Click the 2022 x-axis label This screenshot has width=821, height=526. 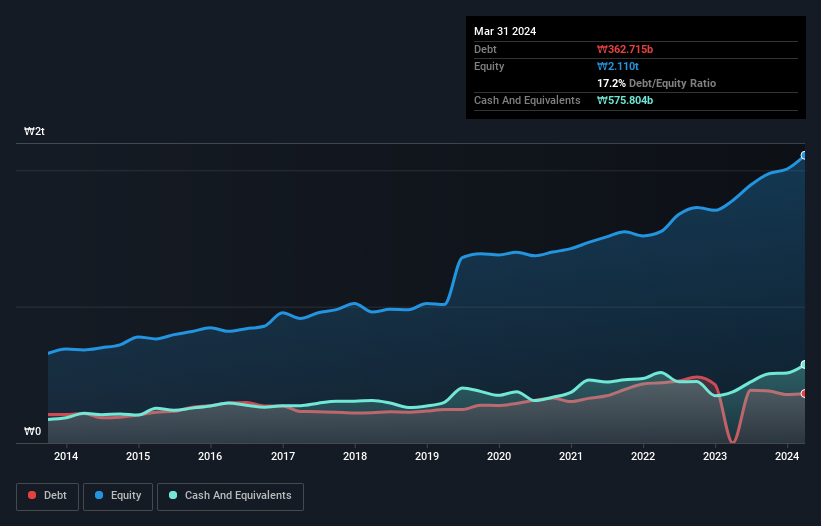coord(643,456)
